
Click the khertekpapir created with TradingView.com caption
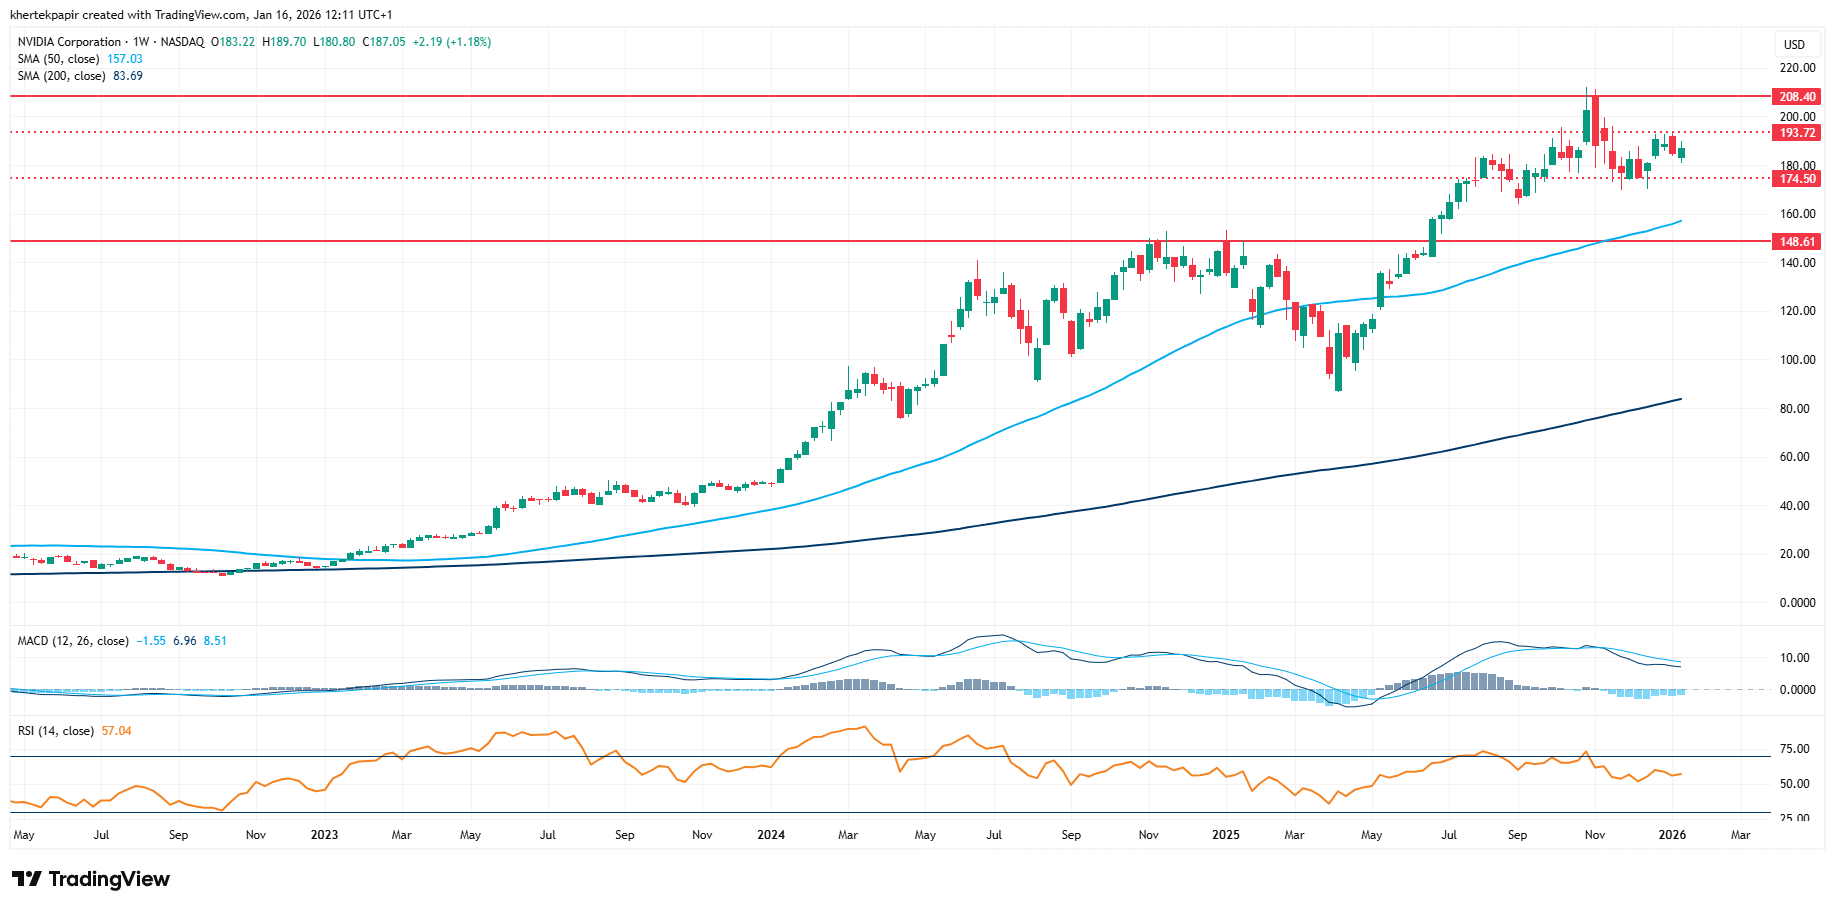click(x=201, y=15)
